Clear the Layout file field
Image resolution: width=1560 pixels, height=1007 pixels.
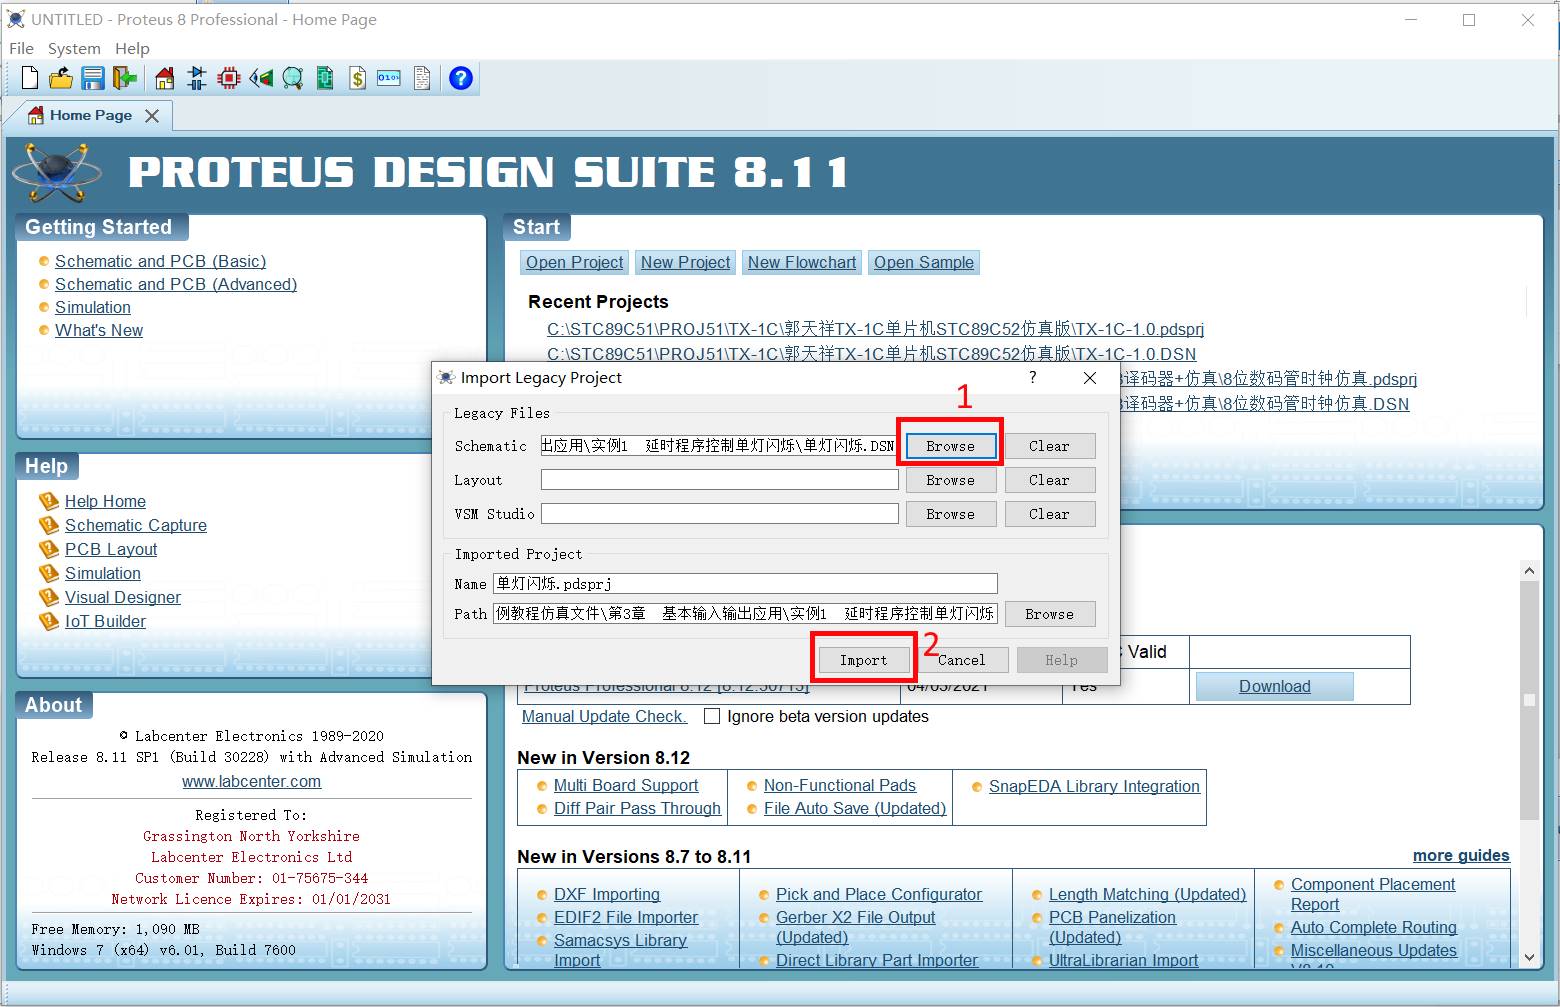[x=1049, y=480]
